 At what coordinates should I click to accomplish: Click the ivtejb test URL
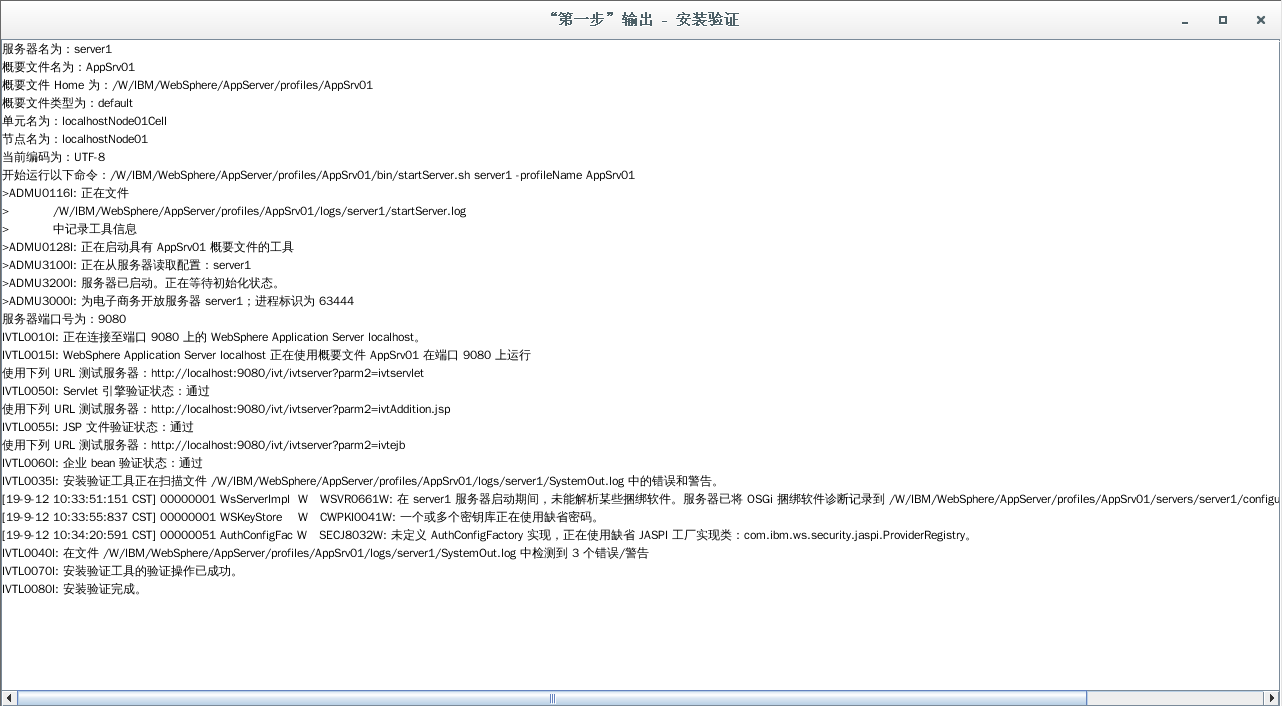pos(280,445)
